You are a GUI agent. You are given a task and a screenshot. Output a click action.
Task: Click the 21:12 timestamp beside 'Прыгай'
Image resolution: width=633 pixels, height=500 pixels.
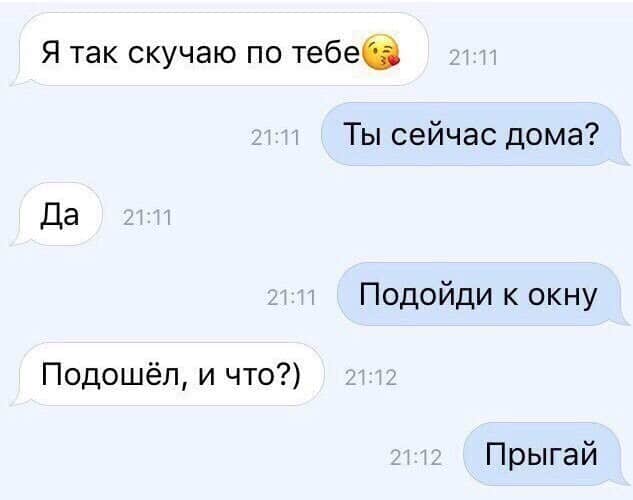[416, 458]
